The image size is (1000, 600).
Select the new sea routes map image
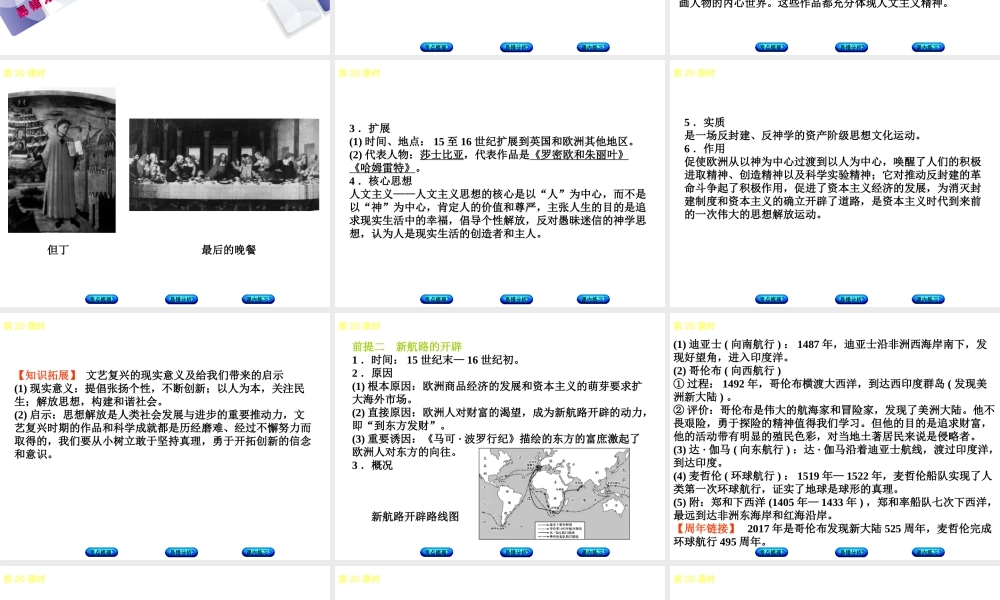click(x=554, y=494)
